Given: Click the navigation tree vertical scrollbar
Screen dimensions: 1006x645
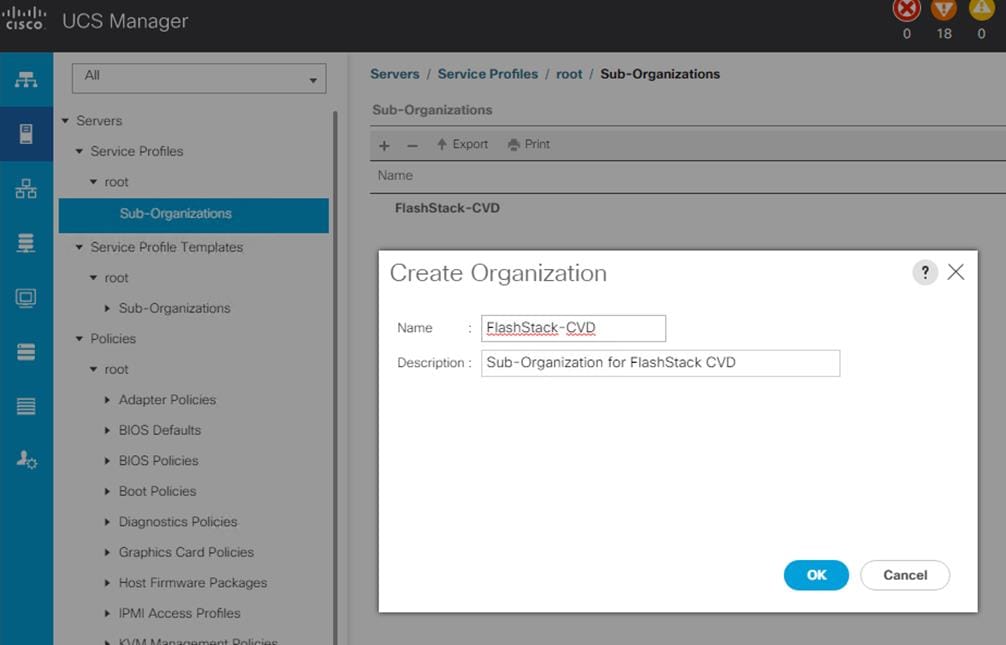Looking at the screenshot, I should tap(334, 377).
